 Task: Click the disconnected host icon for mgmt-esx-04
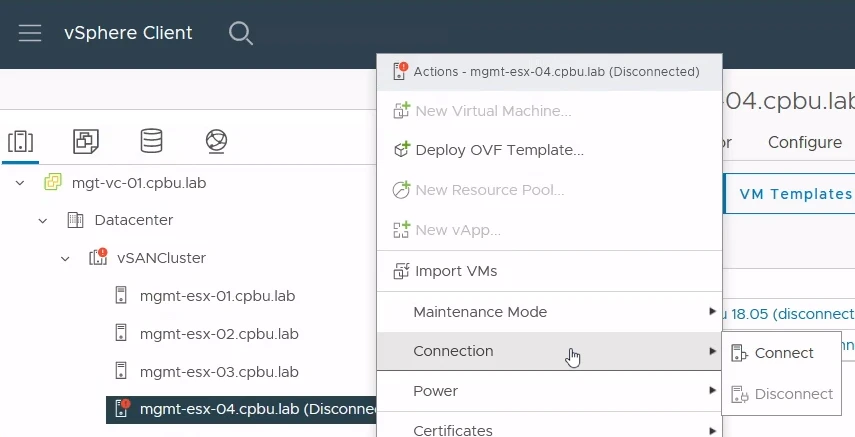coord(123,409)
